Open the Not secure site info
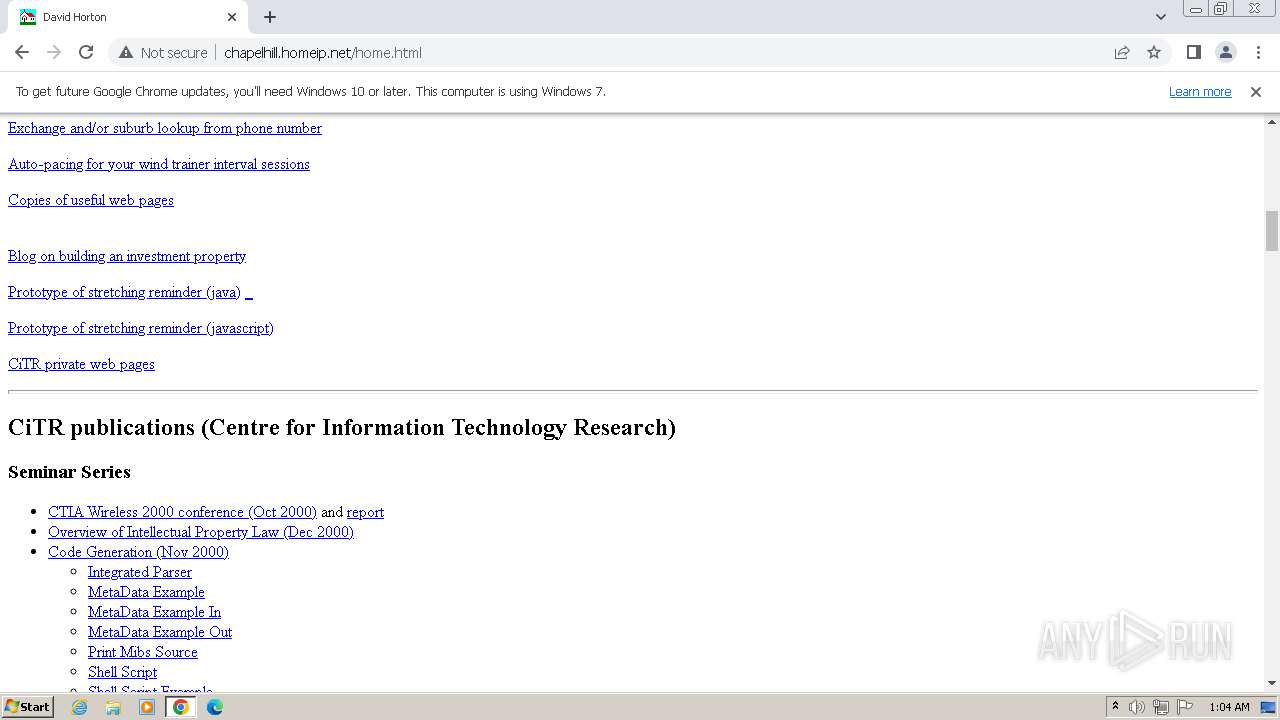Image resolution: width=1280 pixels, height=720 pixels. 163,53
